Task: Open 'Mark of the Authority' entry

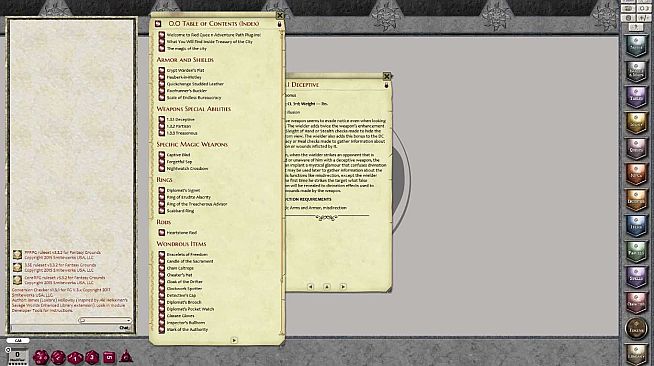Action: [187, 330]
